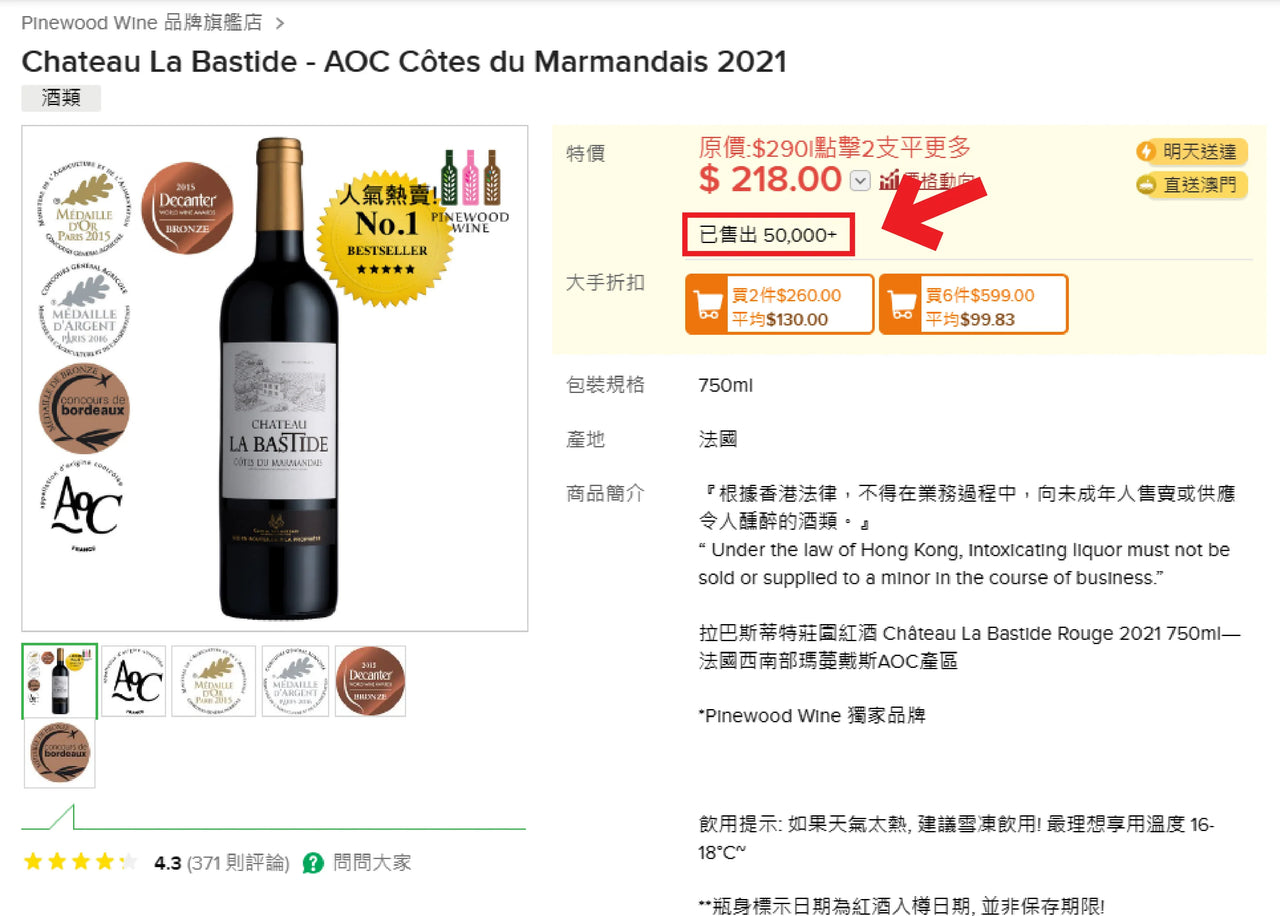Screen dimensions: 1280x916
Task: Expand the breadcrumb chevron after 品牌旗艦店
Action: click(280, 22)
